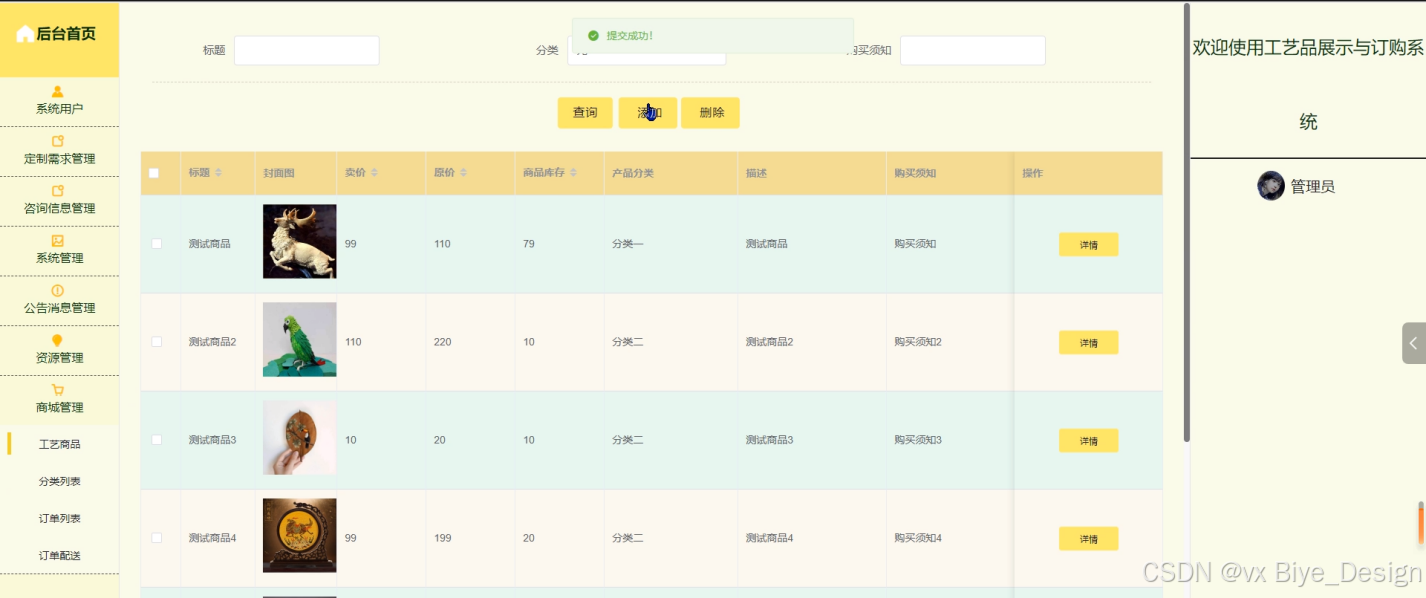This screenshot has width=1426, height=598.
Task: Open 定制需求管理 sidebar icon
Action: point(57,141)
